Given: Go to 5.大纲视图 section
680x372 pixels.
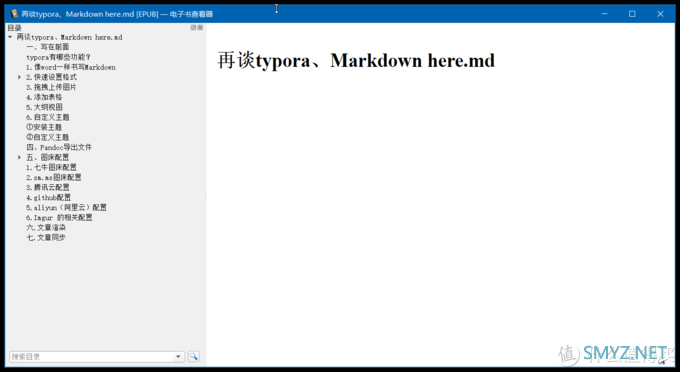Looking at the screenshot, I should (44, 107).
